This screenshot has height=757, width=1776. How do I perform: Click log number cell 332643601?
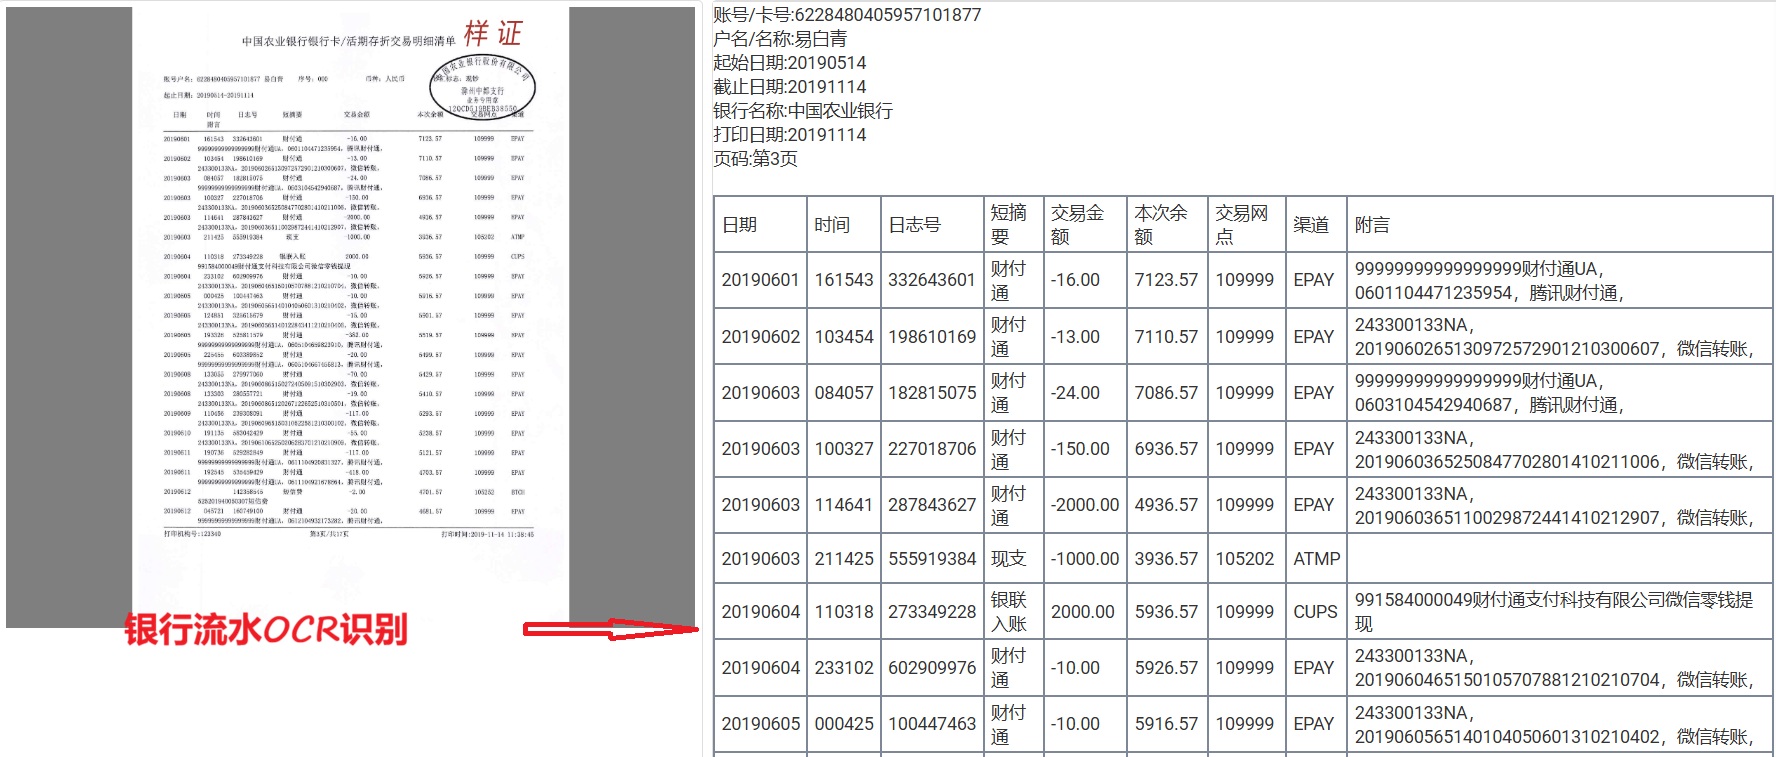click(x=932, y=280)
